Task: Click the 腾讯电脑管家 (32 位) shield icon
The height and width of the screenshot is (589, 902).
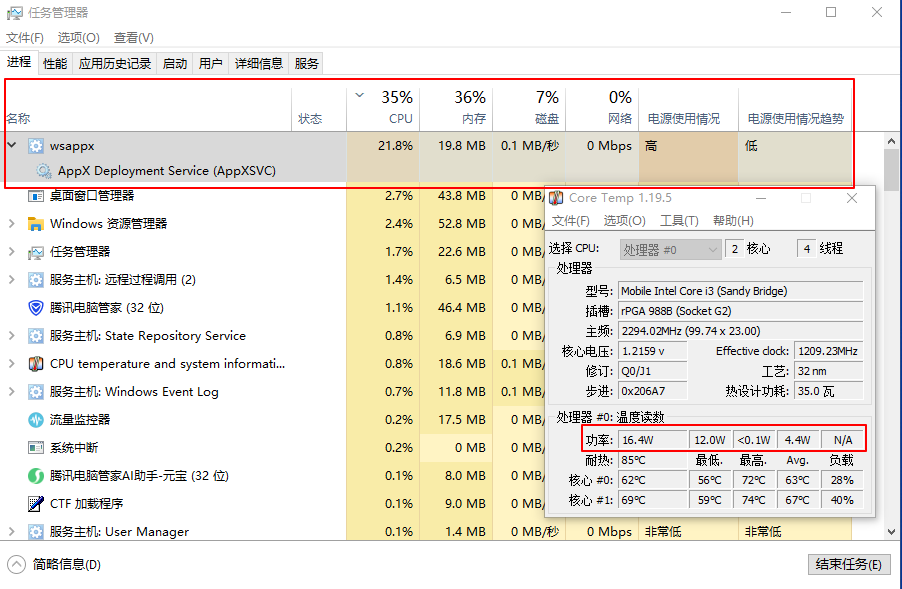Action: [x=36, y=308]
